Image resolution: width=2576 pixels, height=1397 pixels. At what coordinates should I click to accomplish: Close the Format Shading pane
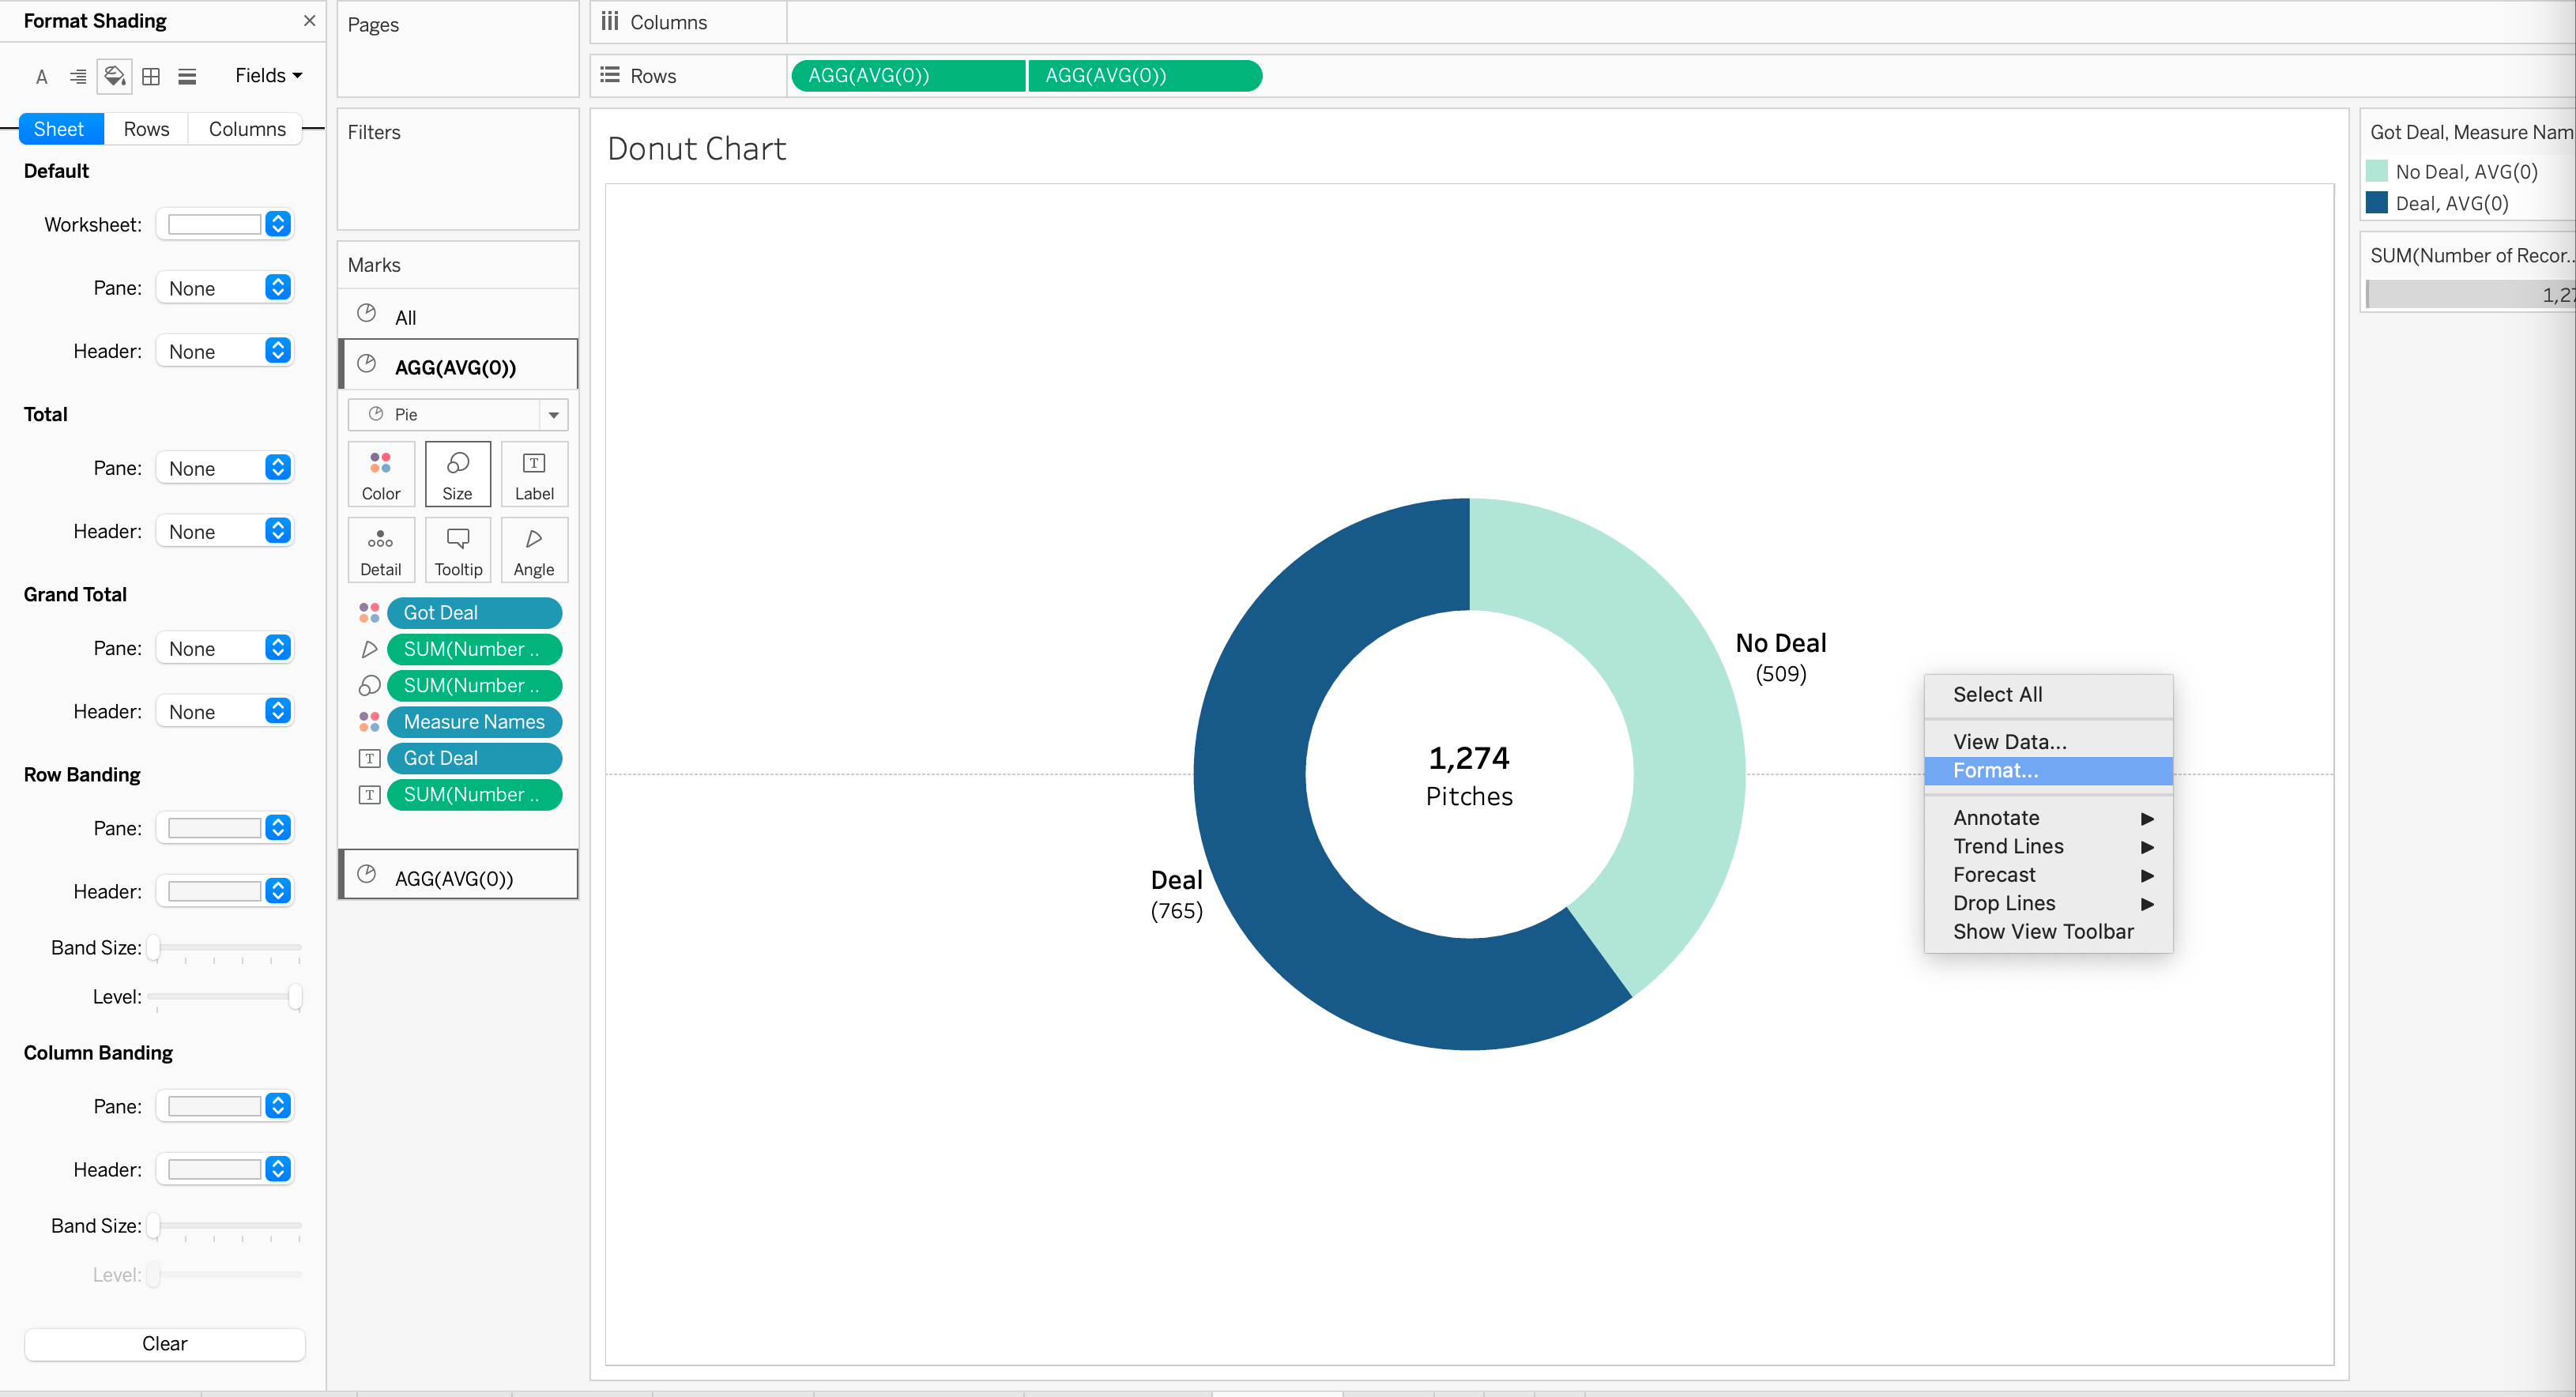click(x=309, y=21)
